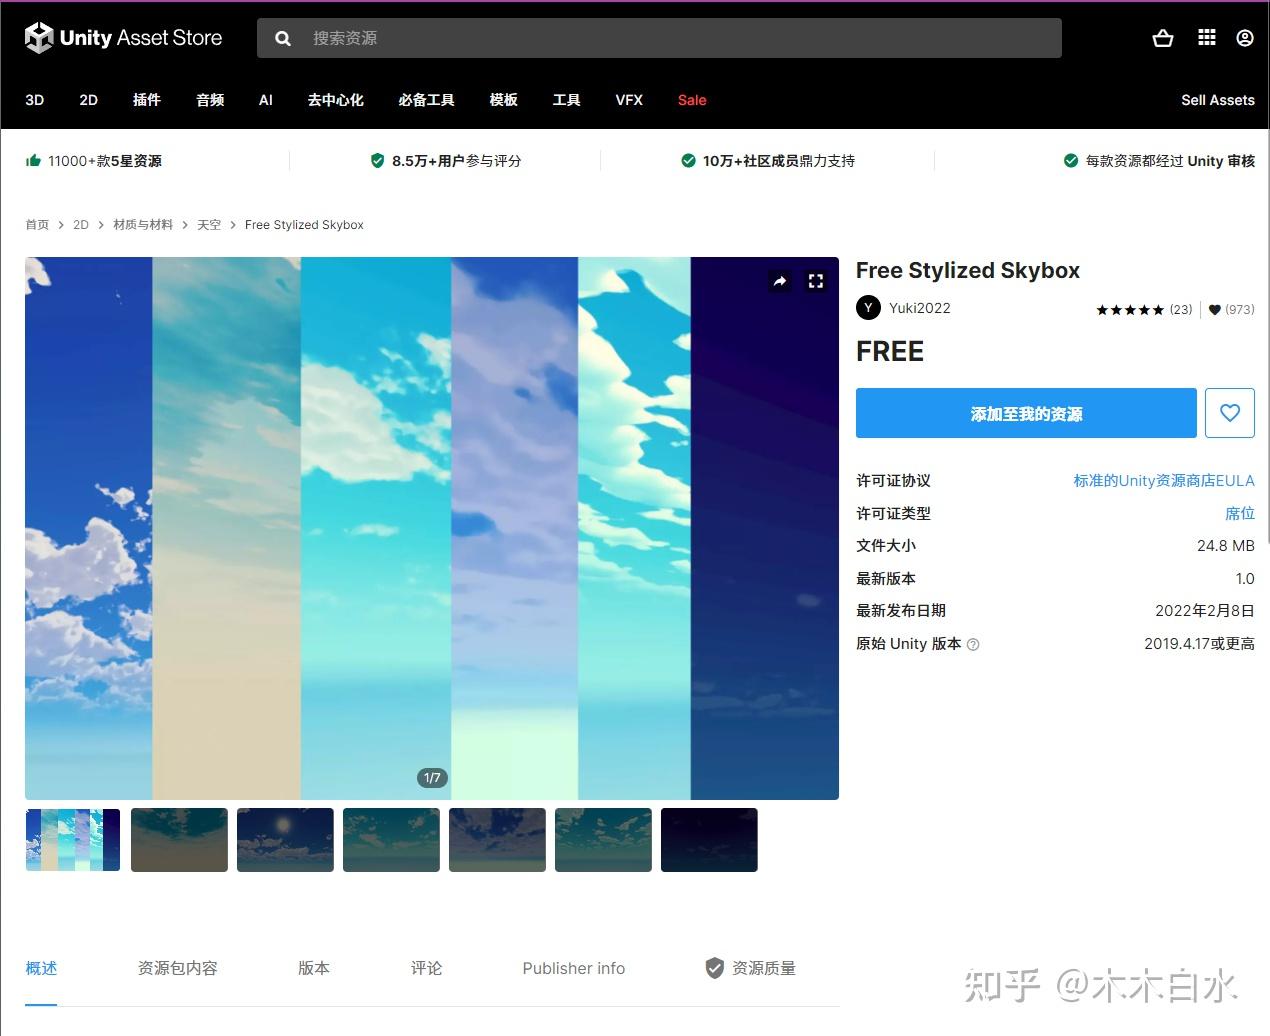Toggle the favorite heart showing 973

click(x=1213, y=310)
